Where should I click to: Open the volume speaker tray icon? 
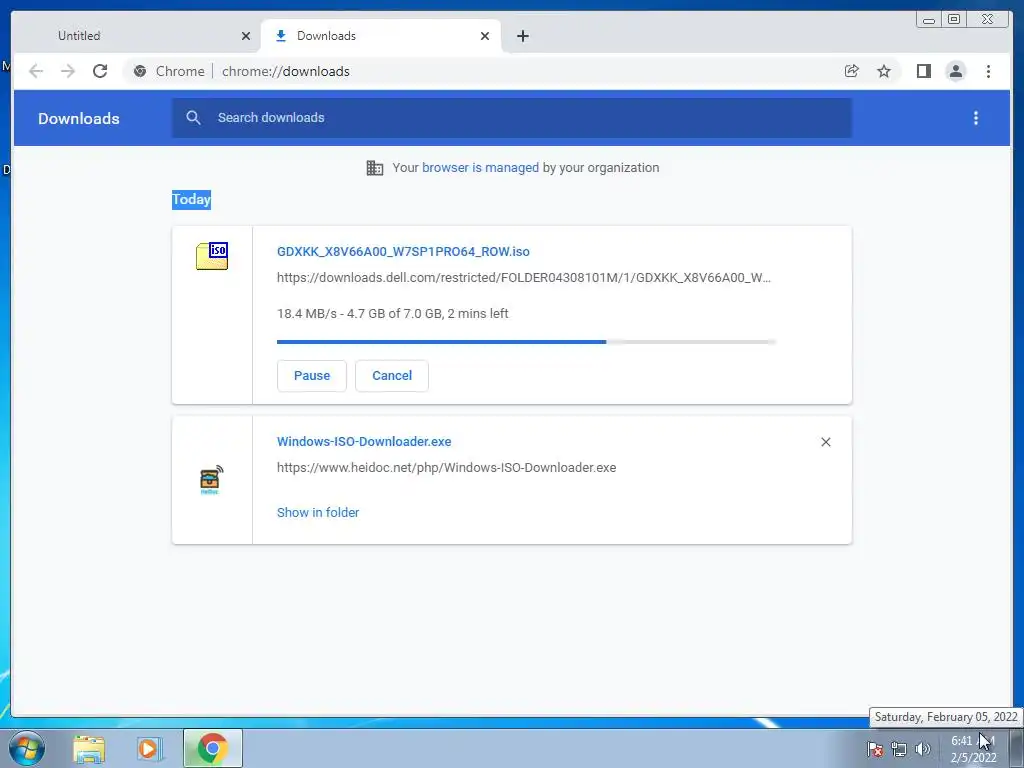coord(922,749)
